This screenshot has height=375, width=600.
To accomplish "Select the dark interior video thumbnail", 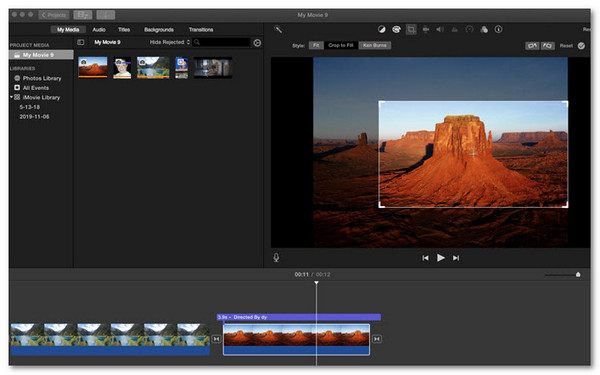I will (213, 68).
